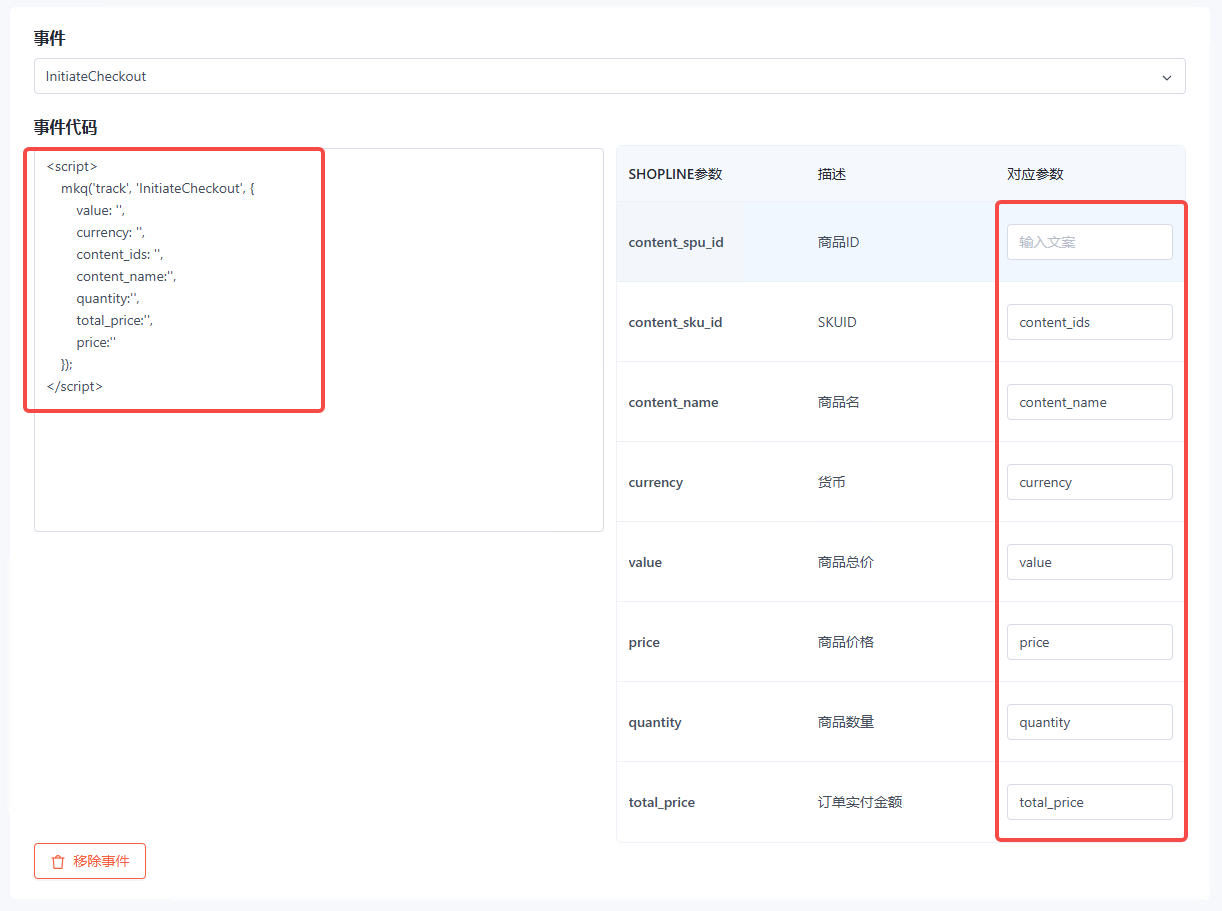Click the total_price parameter label in table
Screen dimensions: 1222x911
coord(661,802)
